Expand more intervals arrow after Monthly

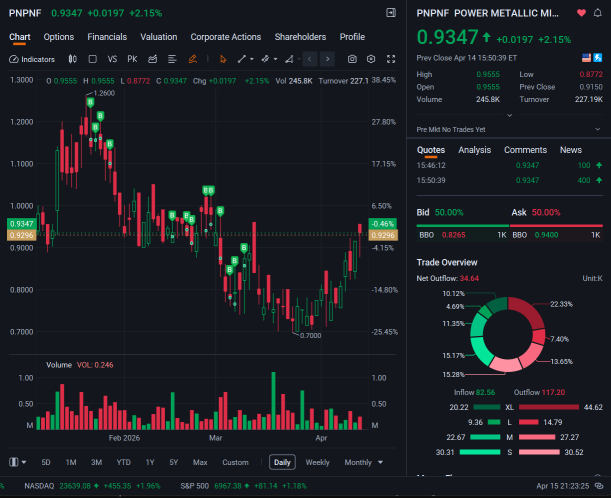pyautogui.click(x=380, y=462)
